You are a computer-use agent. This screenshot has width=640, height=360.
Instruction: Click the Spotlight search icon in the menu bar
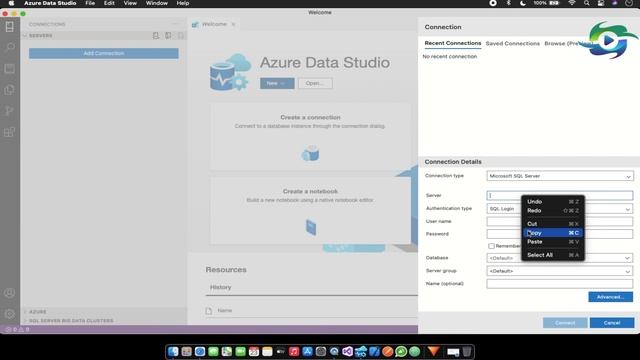click(x=587, y=3)
